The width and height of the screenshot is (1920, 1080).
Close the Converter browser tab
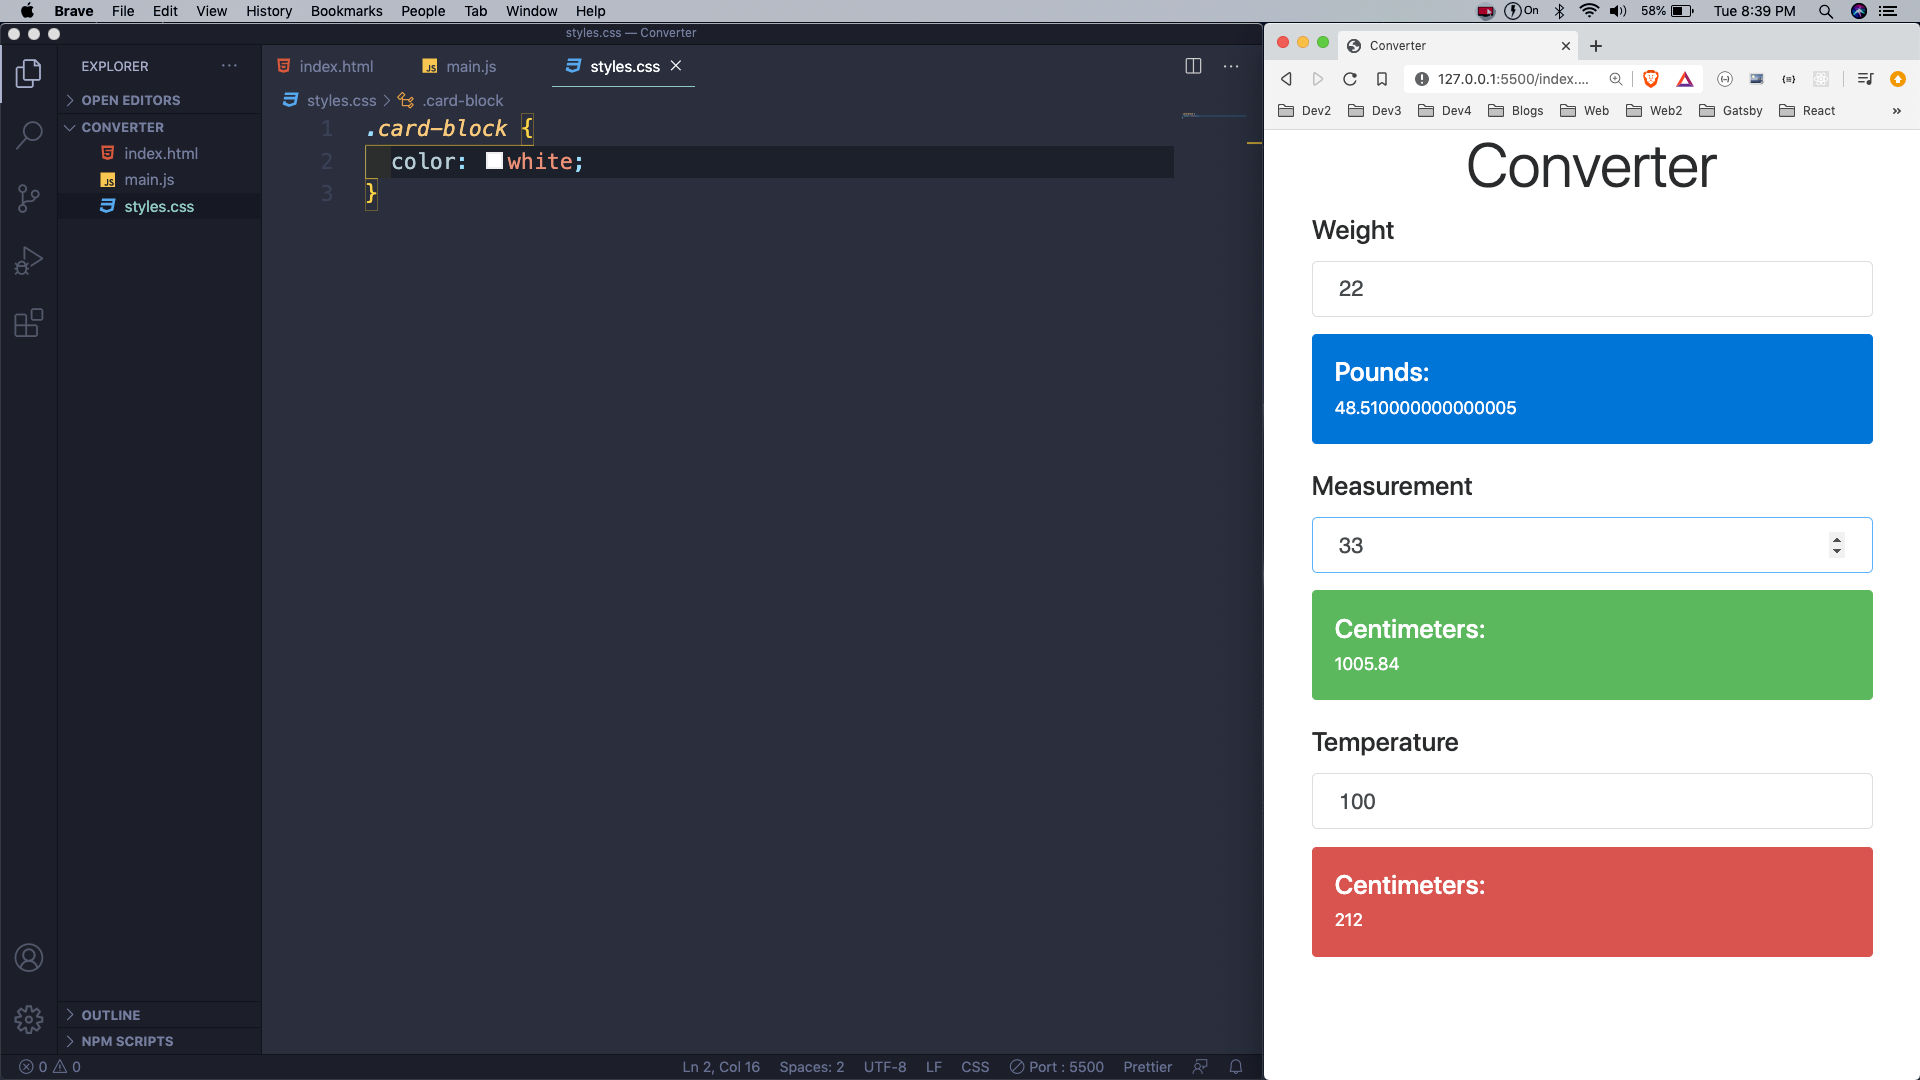pyautogui.click(x=1566, y=46)
